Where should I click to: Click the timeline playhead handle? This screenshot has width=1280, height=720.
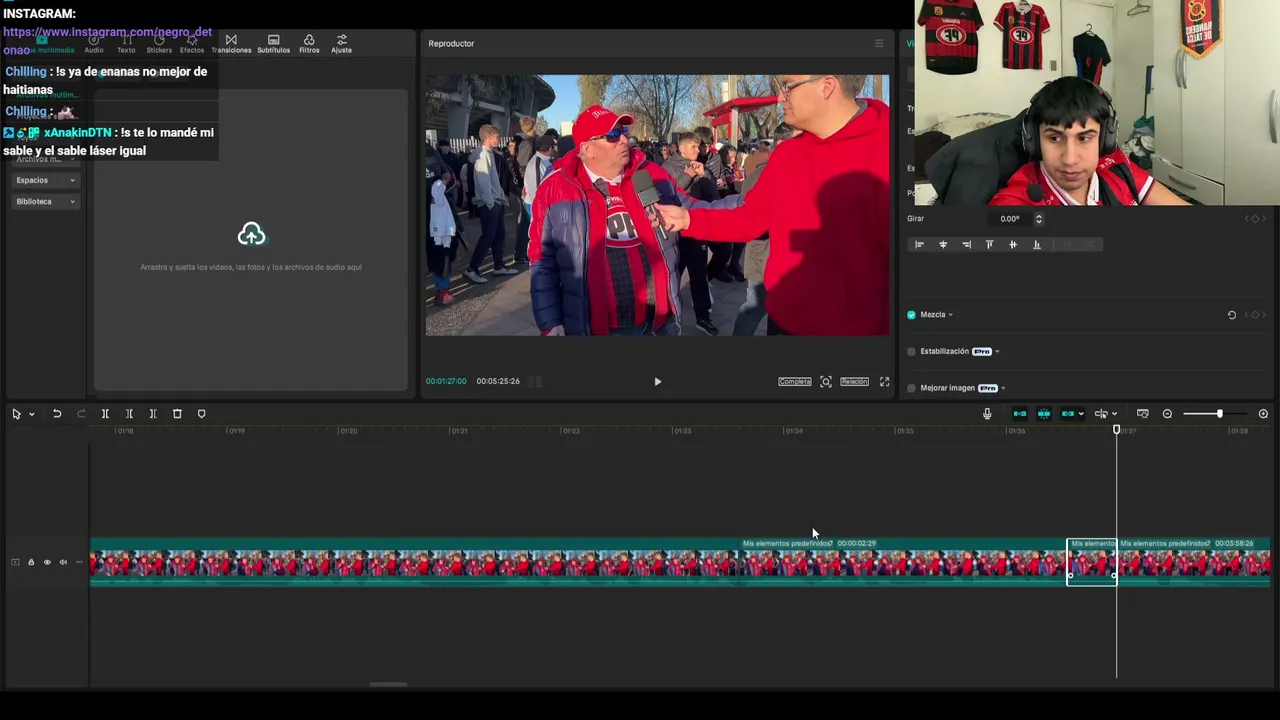[x=1117, y=430]
